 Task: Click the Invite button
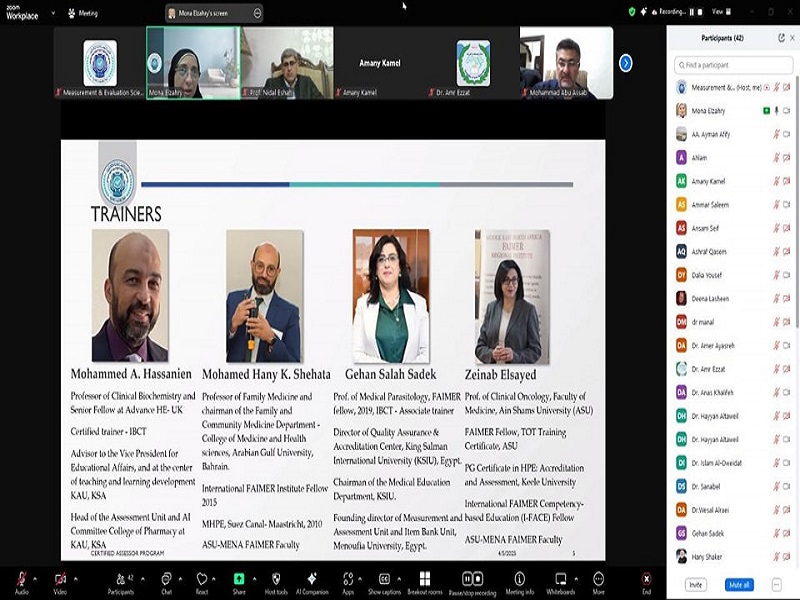[695, 585]
